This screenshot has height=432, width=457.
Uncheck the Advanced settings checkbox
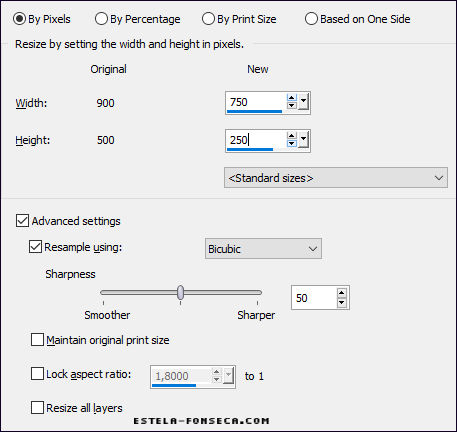[22, 221]
